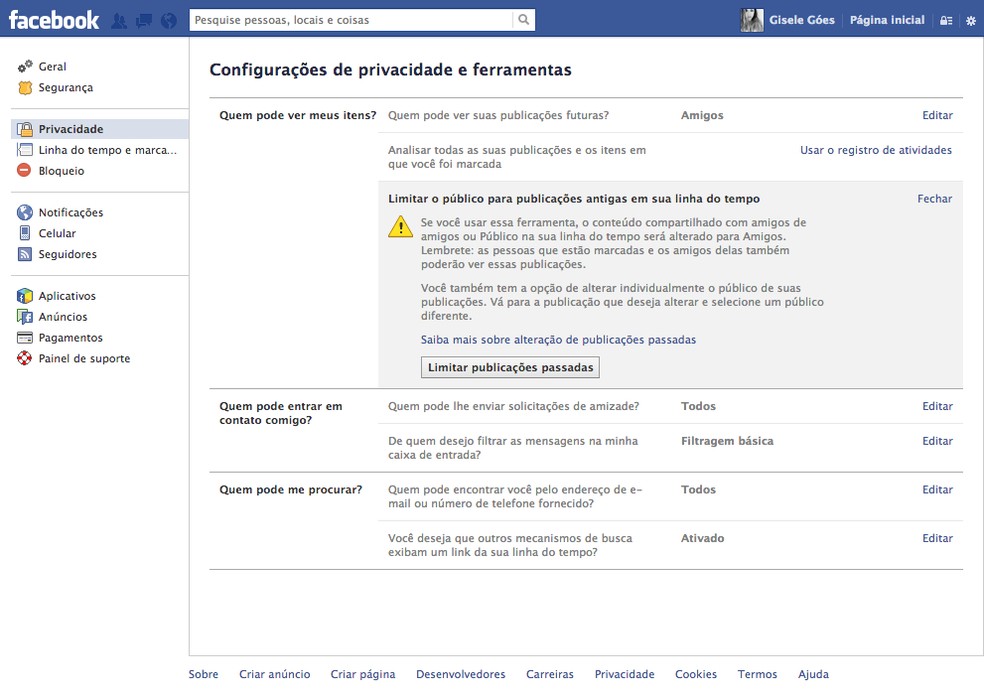Image resolution: width=984 pixels, height=694 pixels.
Task: Click the 'Amigos' audience value
Action: (702, 115)
